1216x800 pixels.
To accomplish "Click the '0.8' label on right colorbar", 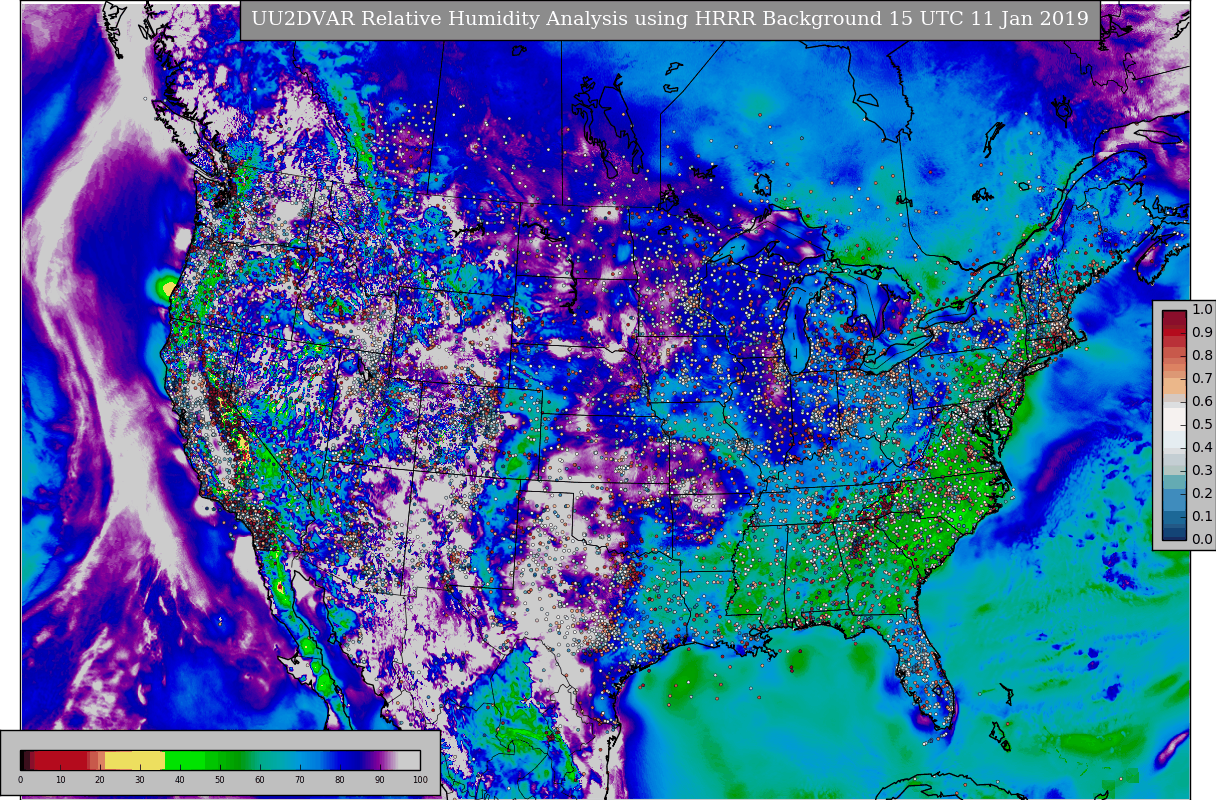I will click(x=1202, y=355).
